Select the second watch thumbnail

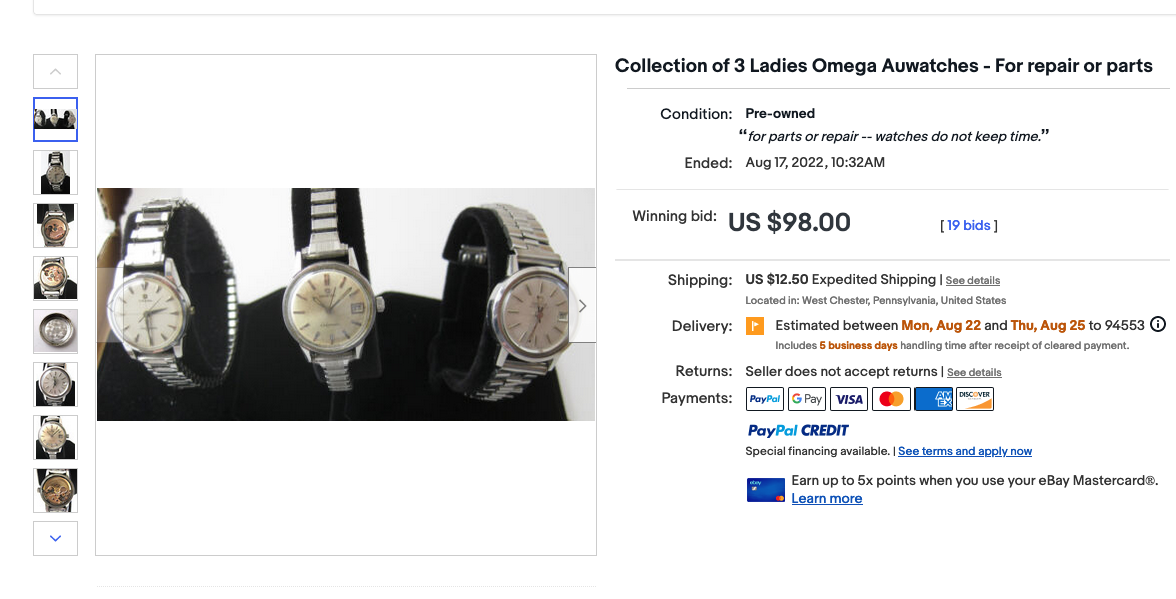tap(56, 172)
